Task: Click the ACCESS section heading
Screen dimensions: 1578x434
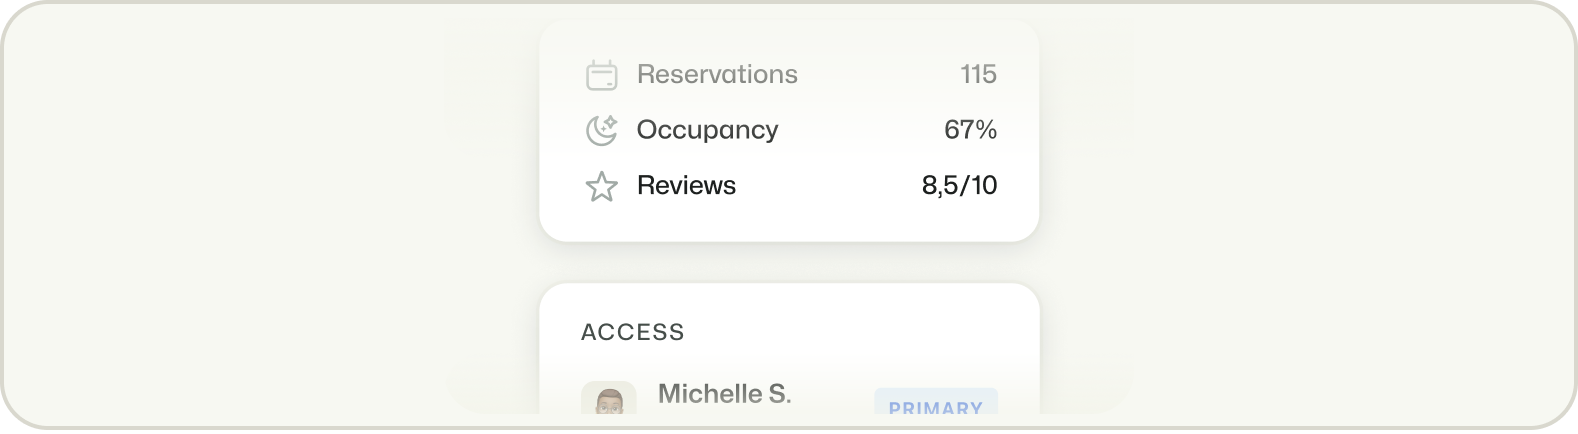Action: tap(633, 332)
